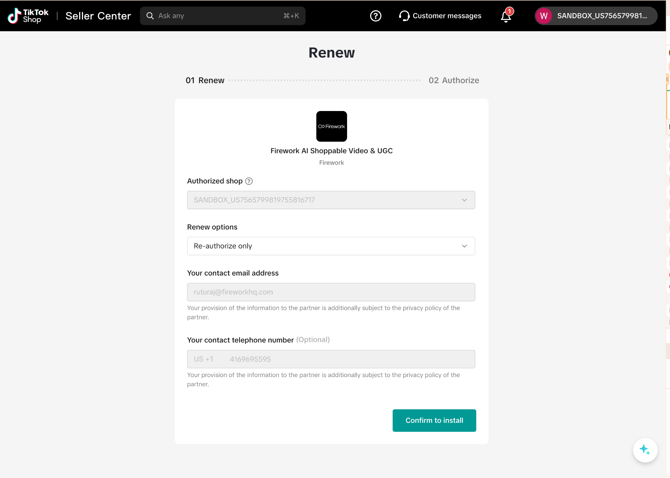
Task: Click the magnifier icon in search bar
Action: pos(150,16)
